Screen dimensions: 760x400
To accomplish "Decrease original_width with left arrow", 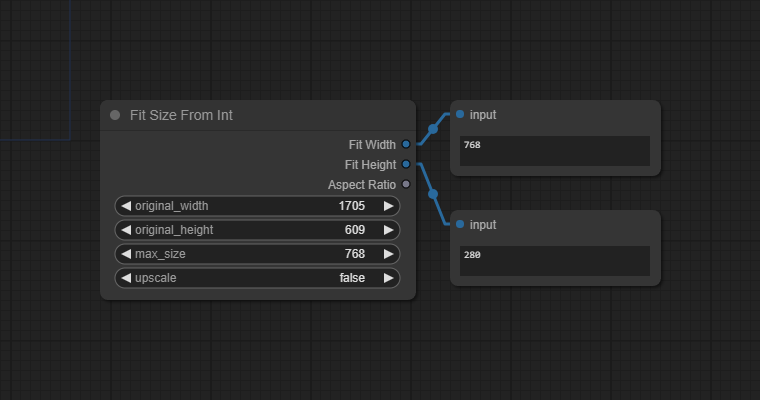I will 126,206.
